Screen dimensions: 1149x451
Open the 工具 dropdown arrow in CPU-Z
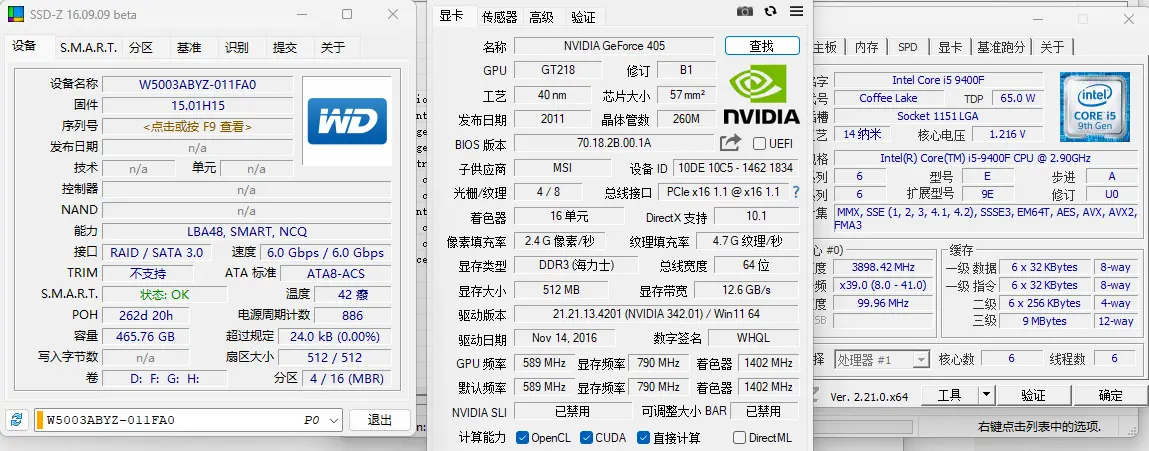pos(987,395)
